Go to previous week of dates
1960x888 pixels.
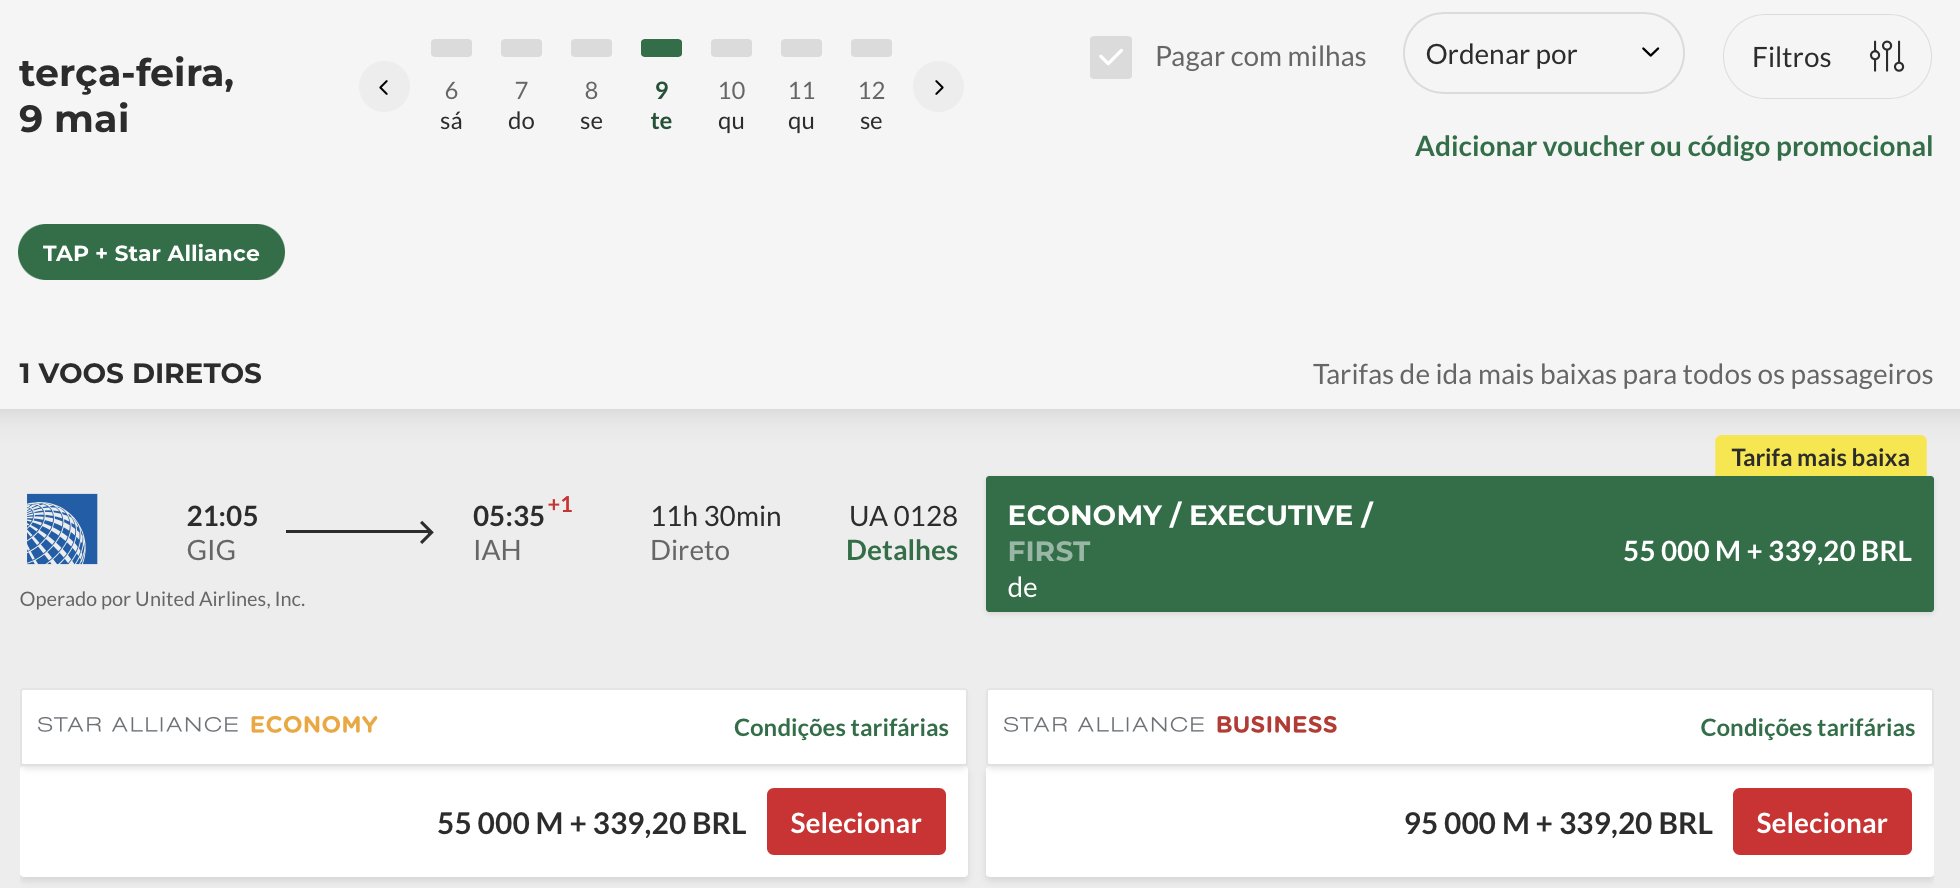click(384, 87)
